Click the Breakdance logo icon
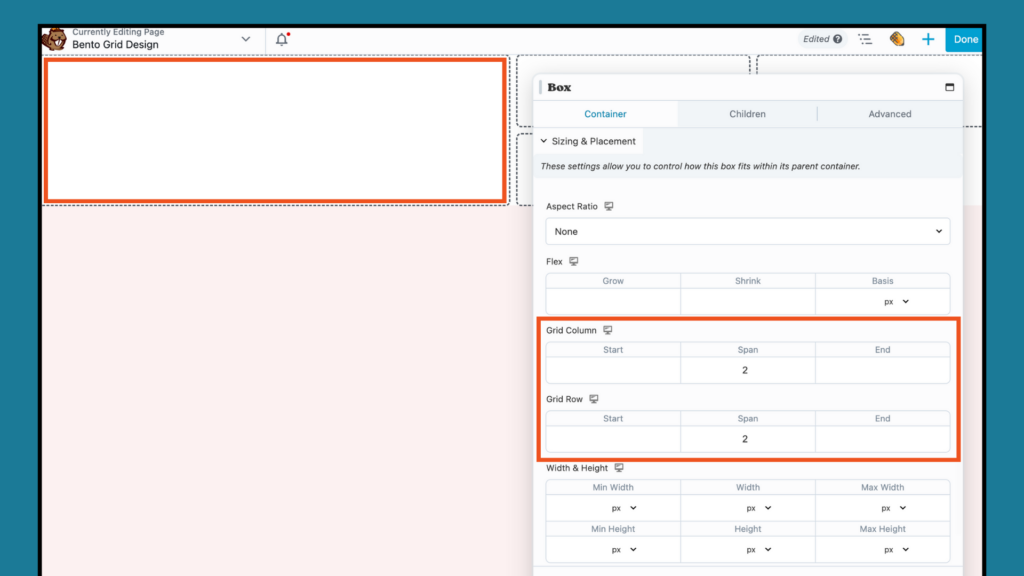Image resolution: width=1024 pixels, height=576 pixels. pos(898,39)
